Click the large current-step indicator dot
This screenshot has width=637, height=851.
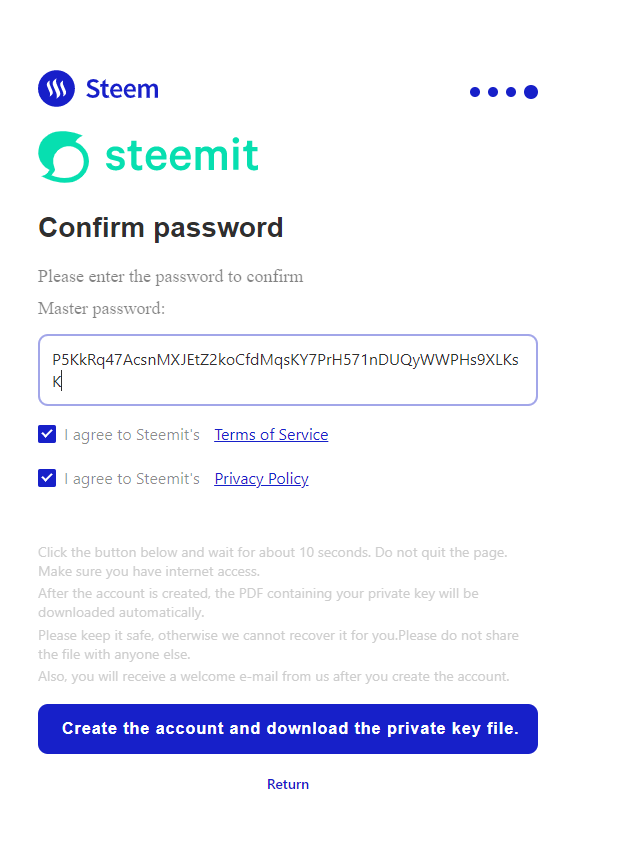(531, 92)
